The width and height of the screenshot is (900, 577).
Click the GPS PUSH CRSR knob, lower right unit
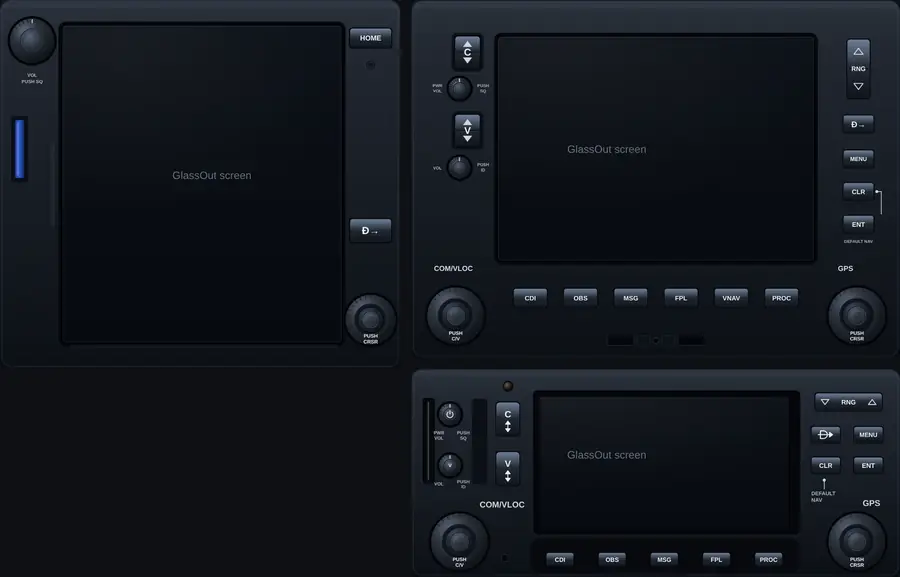tap(856, 541)
